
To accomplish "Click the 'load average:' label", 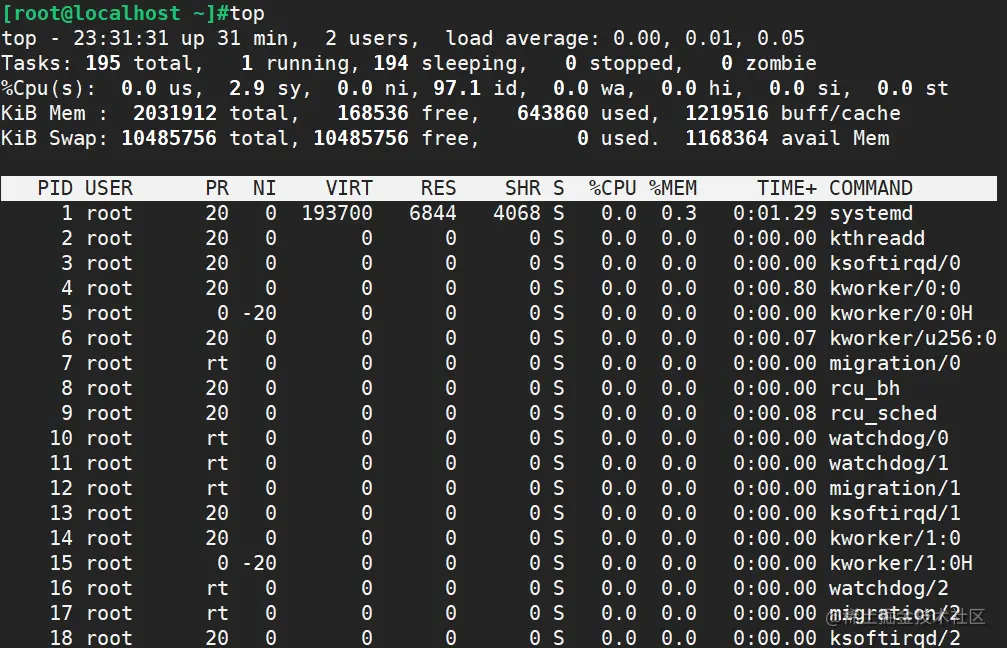I will 522,39.
